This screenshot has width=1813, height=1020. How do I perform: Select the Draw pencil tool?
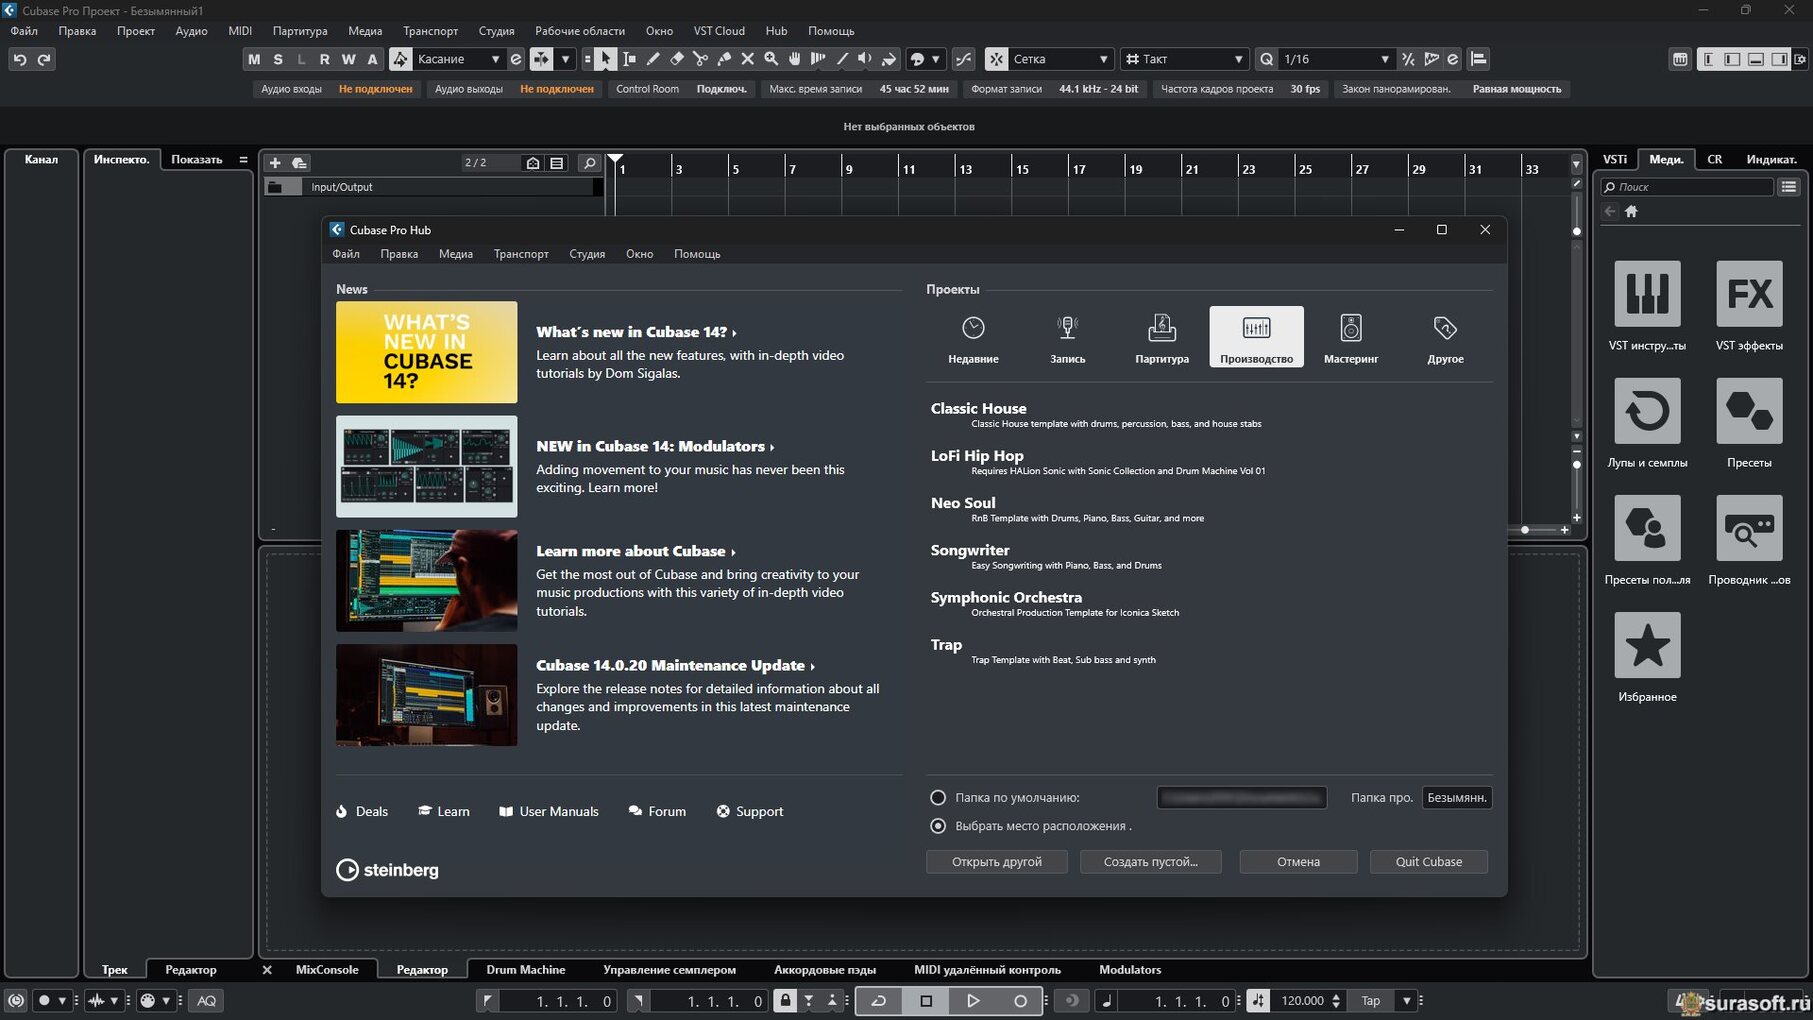653,59
